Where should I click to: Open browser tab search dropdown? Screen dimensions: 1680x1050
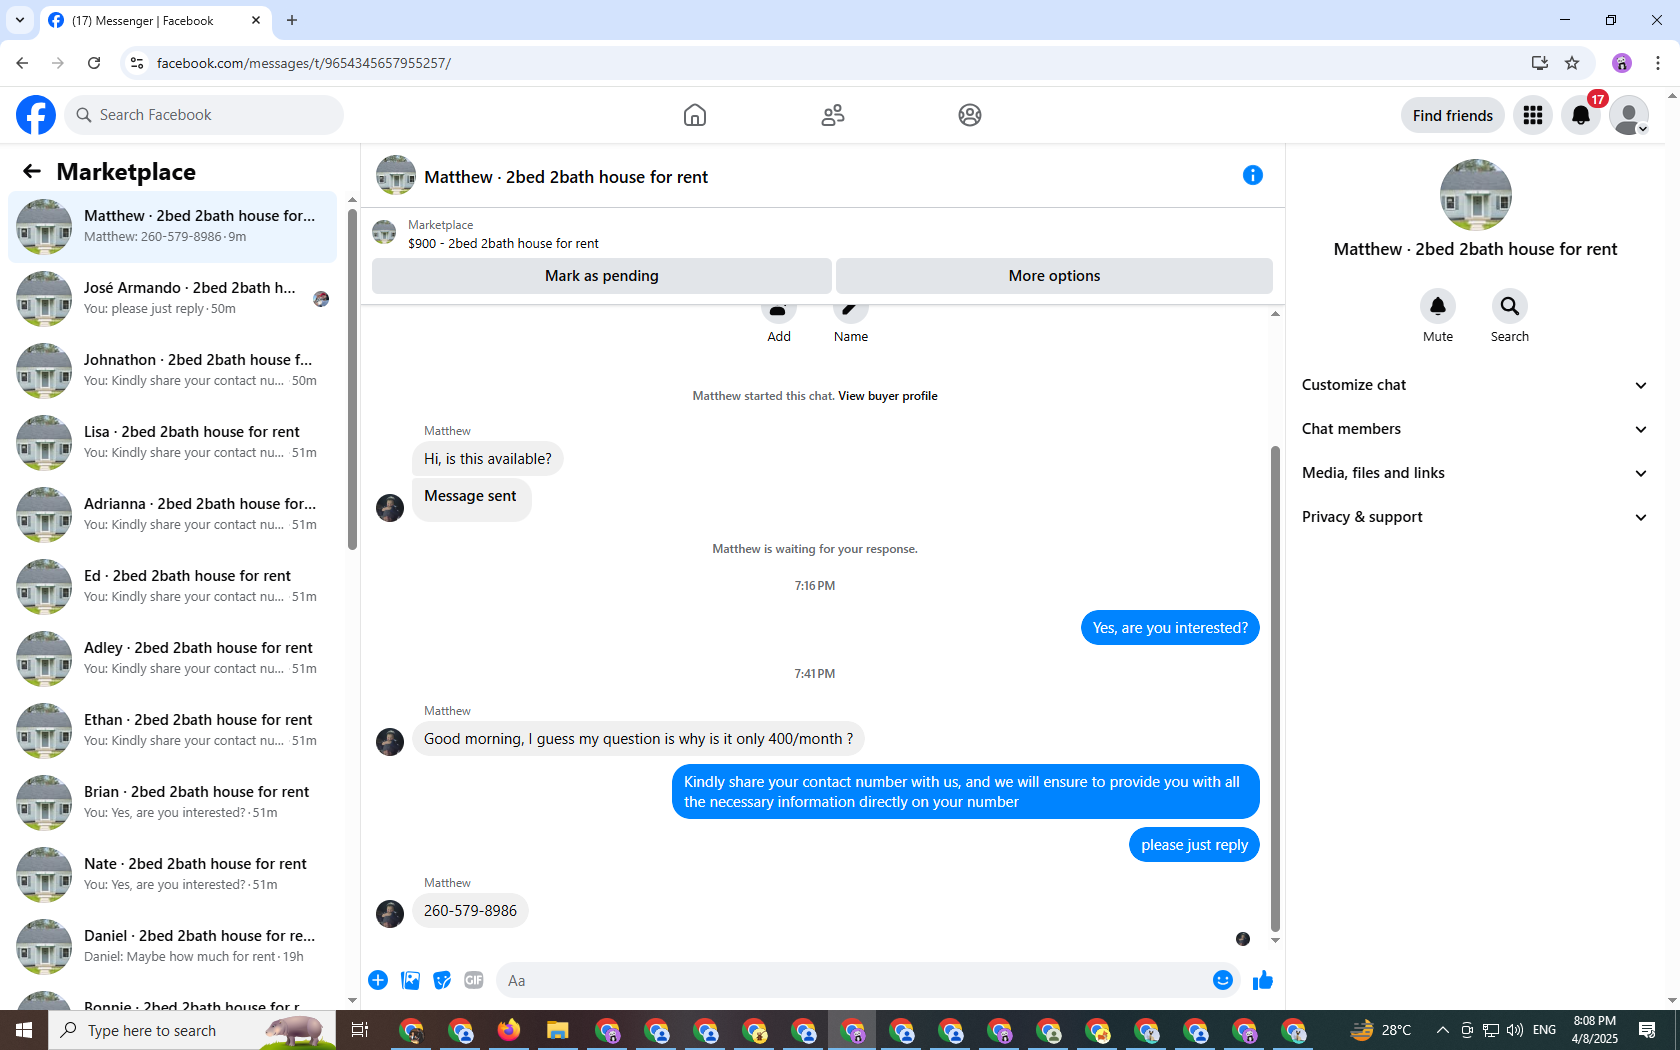pyautogui.click(x=20, y=20)
